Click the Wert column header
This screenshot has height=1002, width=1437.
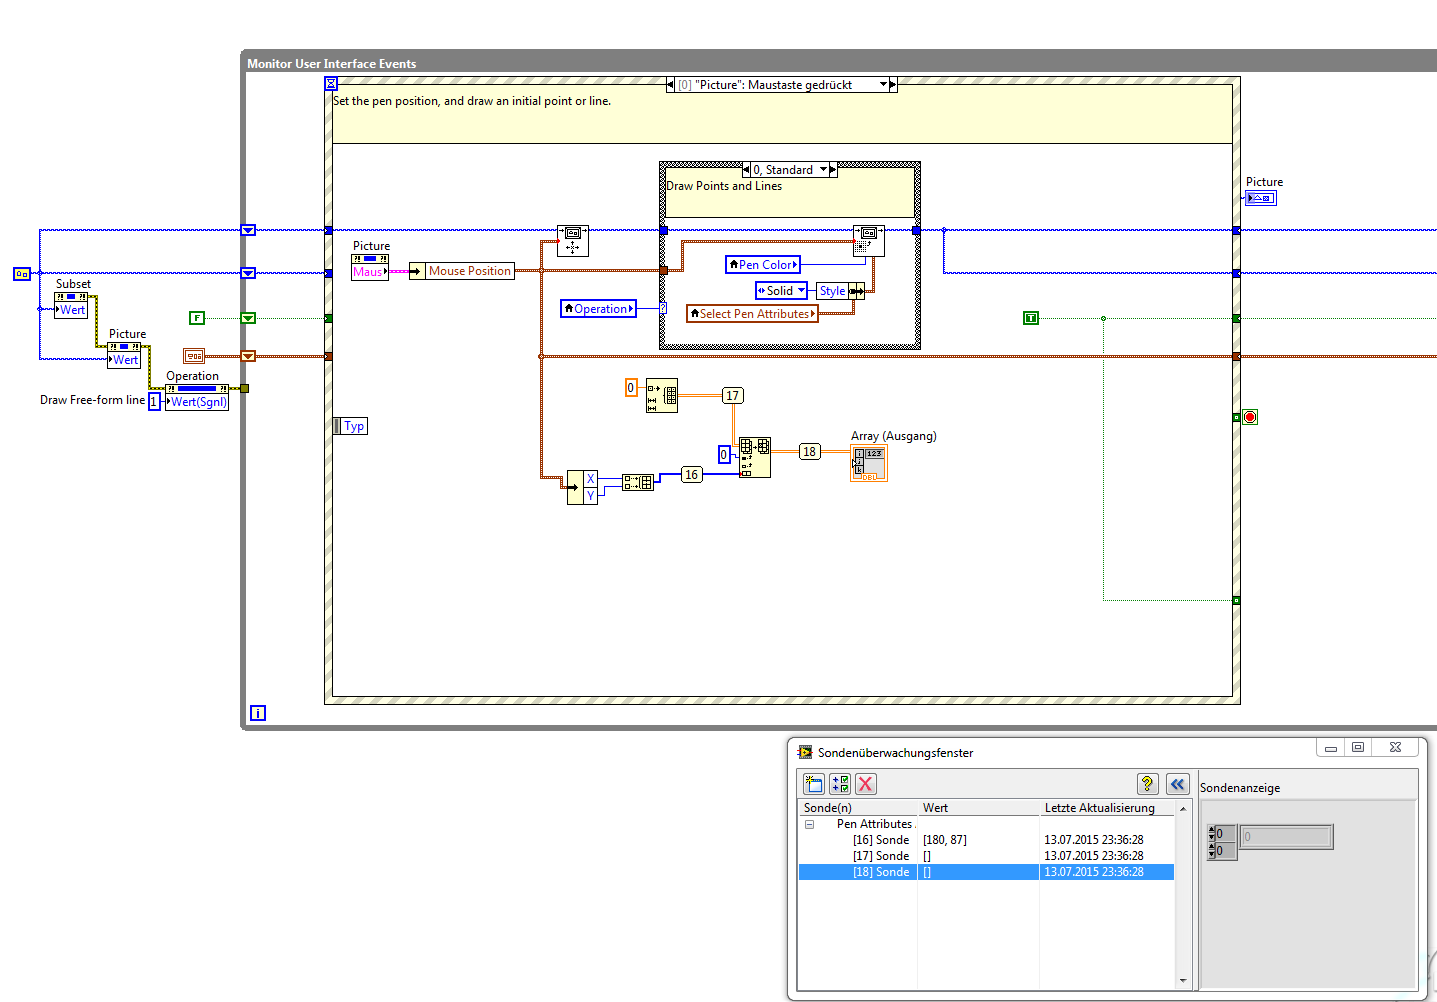[935, 808]
